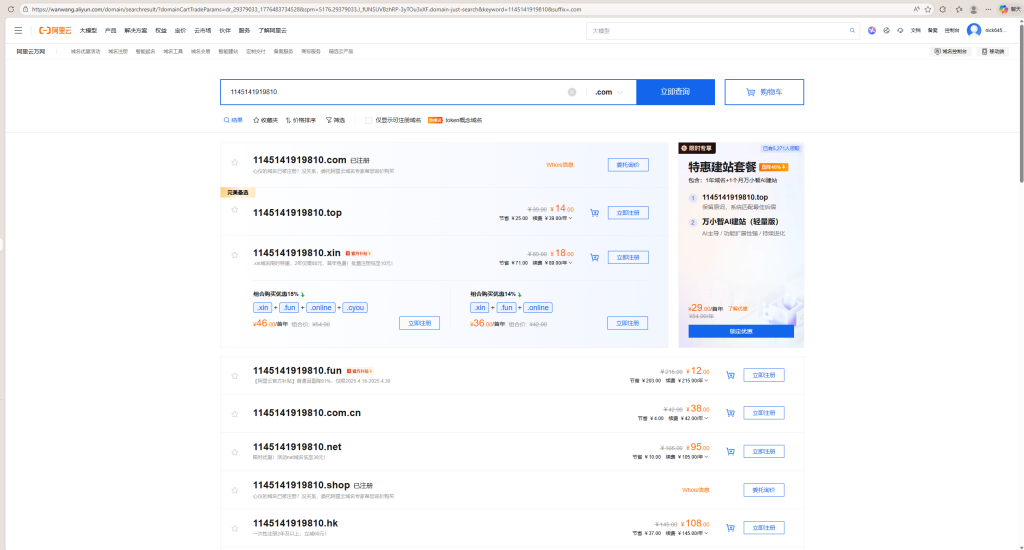This screenshot has width=1024, height=550.
Task: Open the user avatar account menu
Action: pyautogui.click(x=973, y=30)
